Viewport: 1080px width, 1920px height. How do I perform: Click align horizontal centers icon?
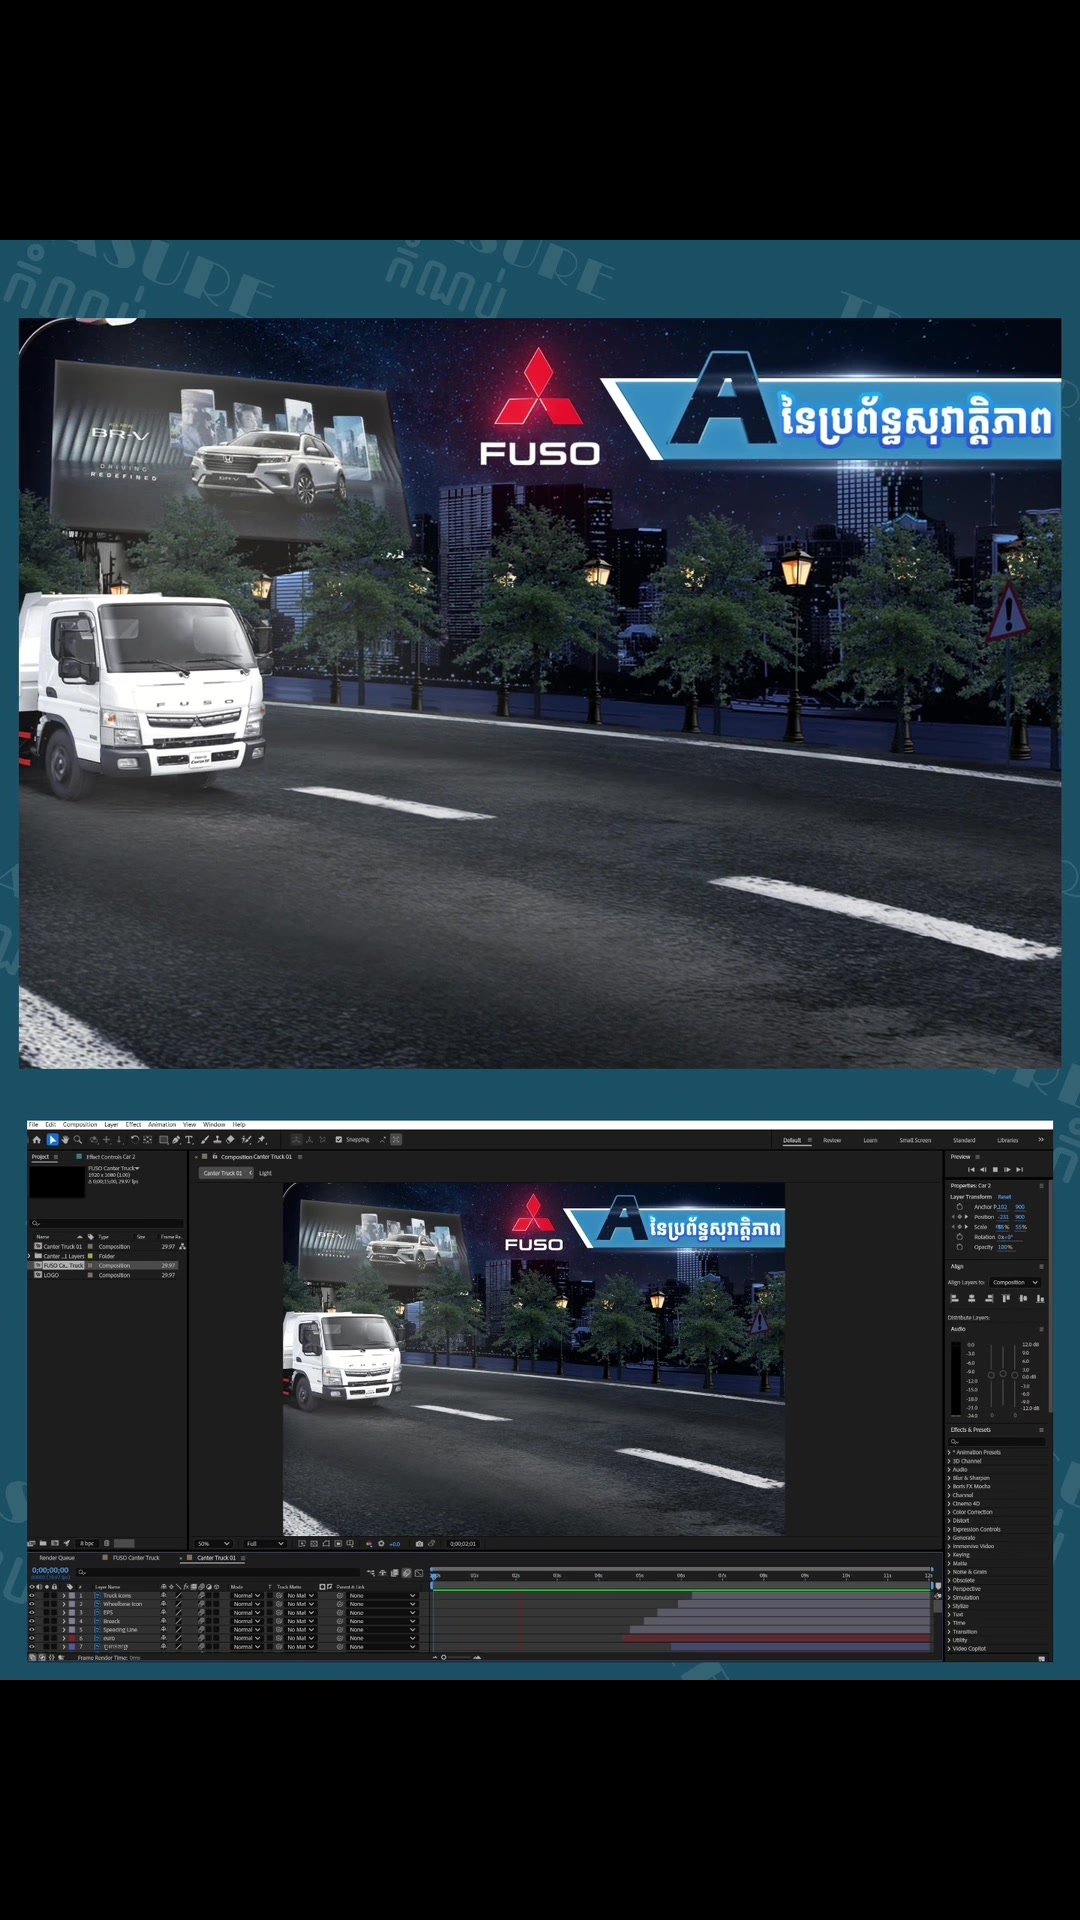click(x=971, y=1298)
